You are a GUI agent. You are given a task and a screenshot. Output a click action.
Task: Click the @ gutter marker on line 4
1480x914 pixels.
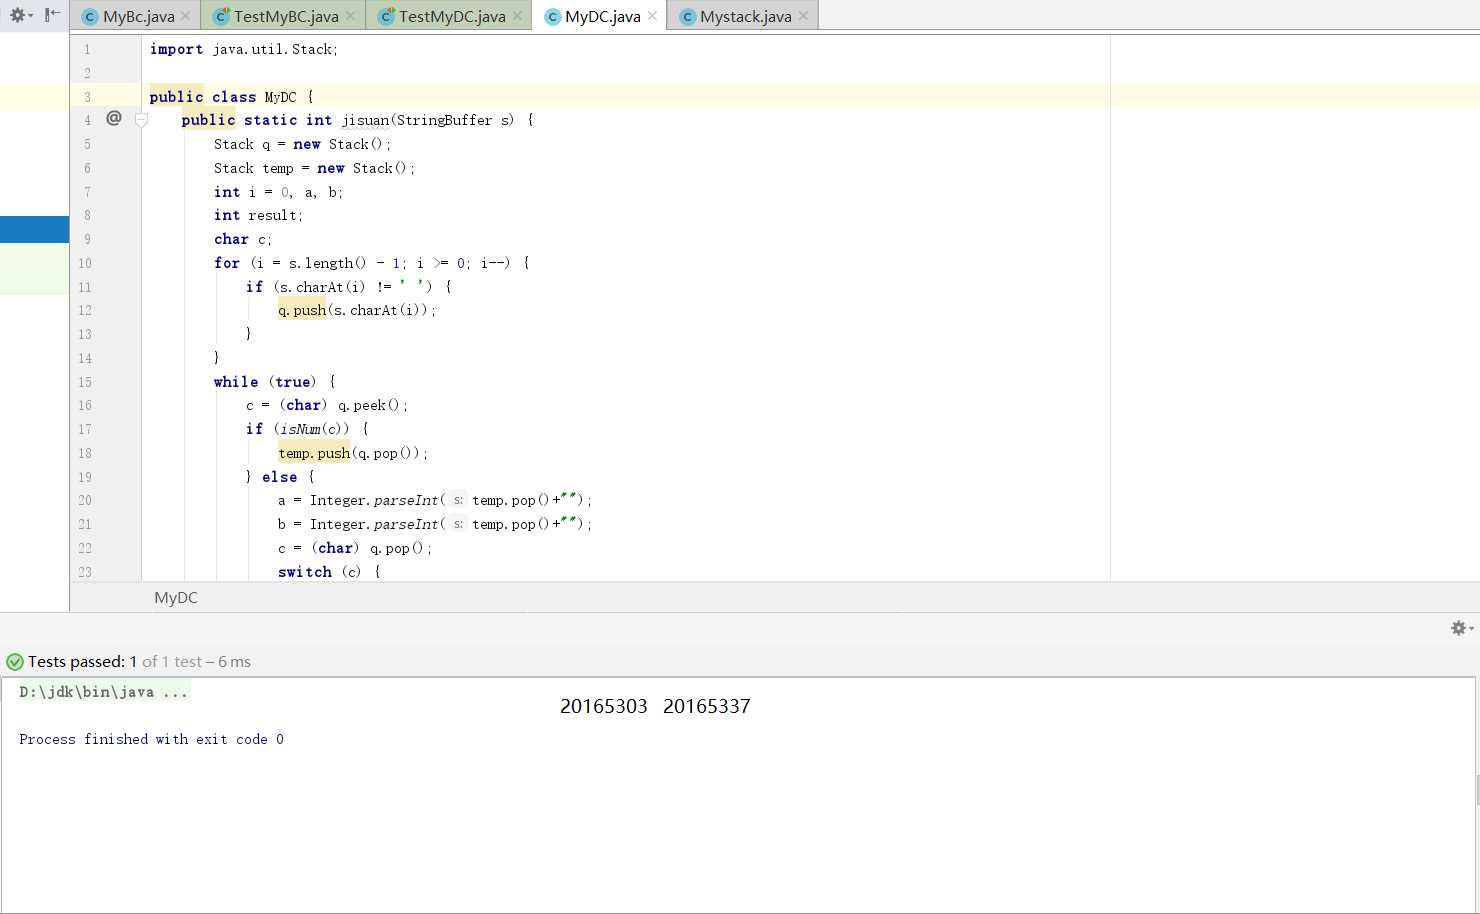tap(113, 118)
